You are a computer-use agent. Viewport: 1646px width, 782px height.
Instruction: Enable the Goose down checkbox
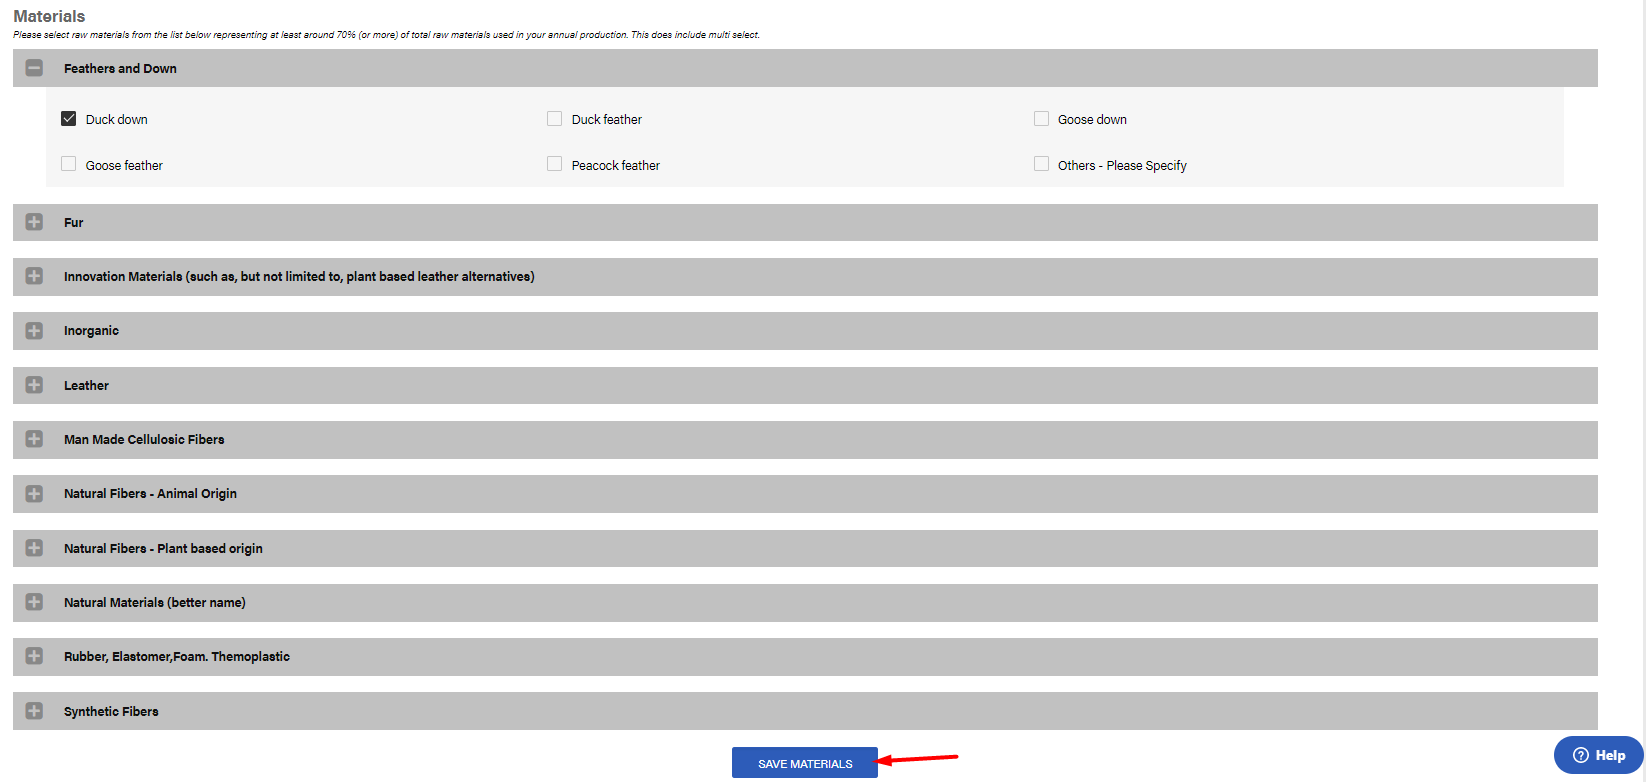(x=1041, y=118)
